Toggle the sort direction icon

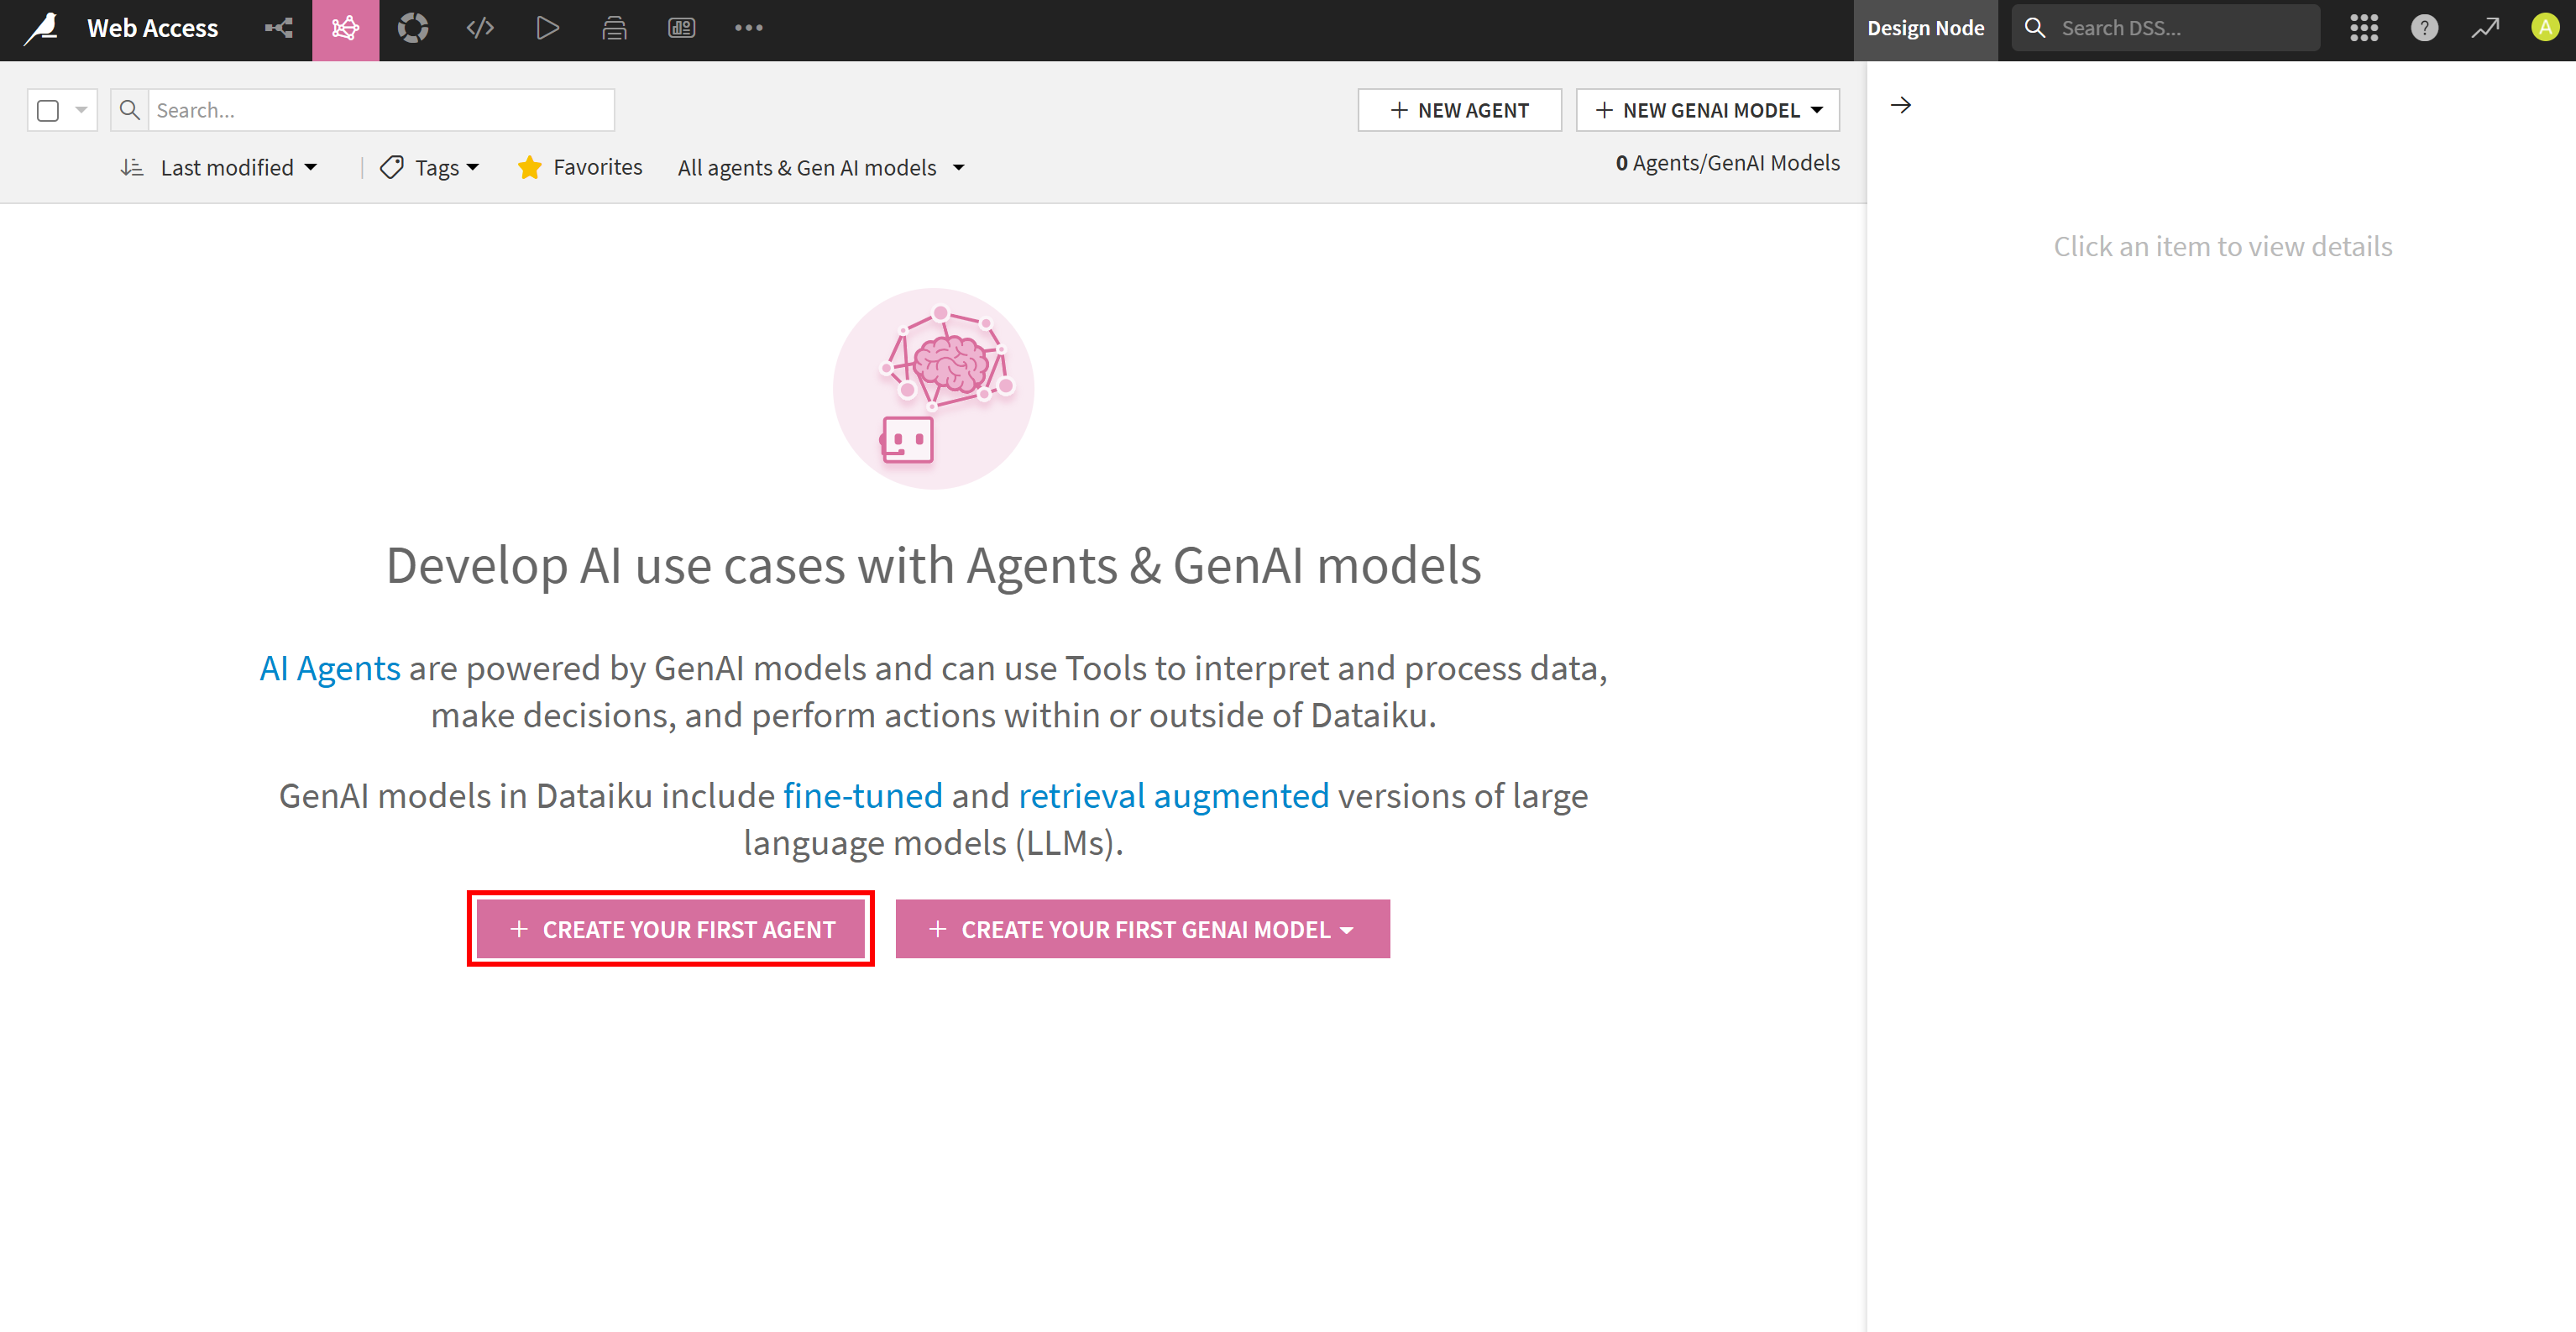point(132,167)
